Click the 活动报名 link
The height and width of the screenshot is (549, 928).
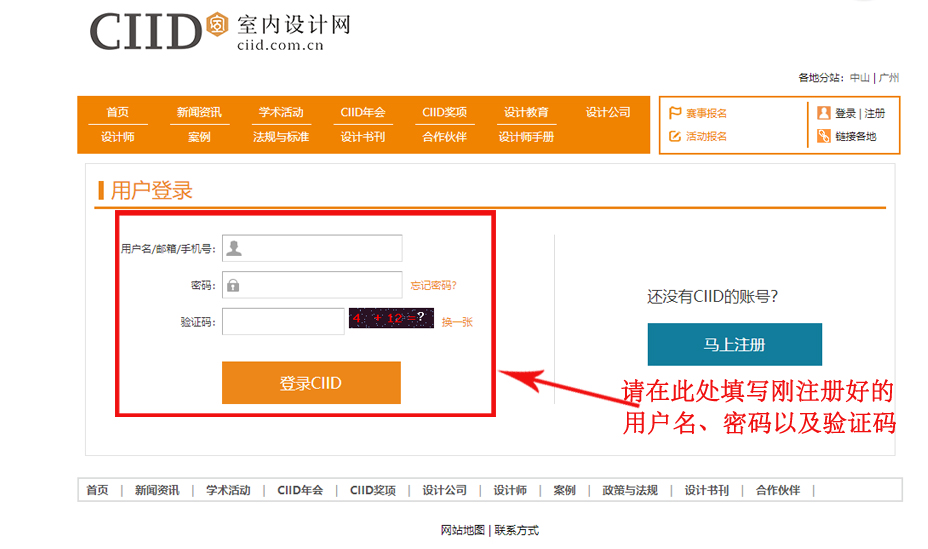[706, 136]
